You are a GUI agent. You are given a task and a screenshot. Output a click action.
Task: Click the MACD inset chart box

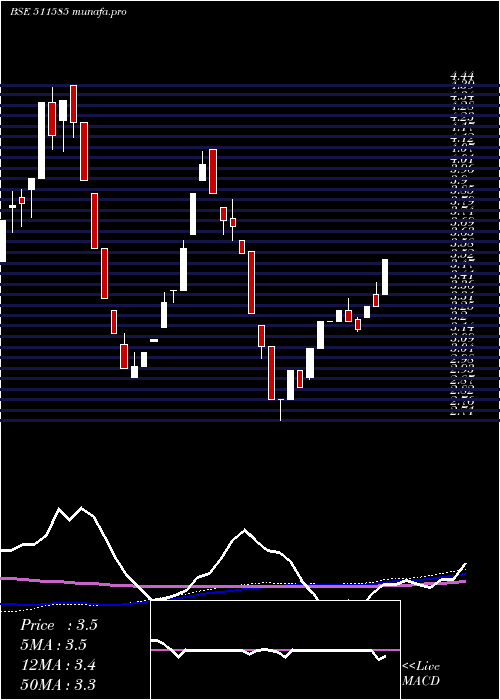(275, 650)
